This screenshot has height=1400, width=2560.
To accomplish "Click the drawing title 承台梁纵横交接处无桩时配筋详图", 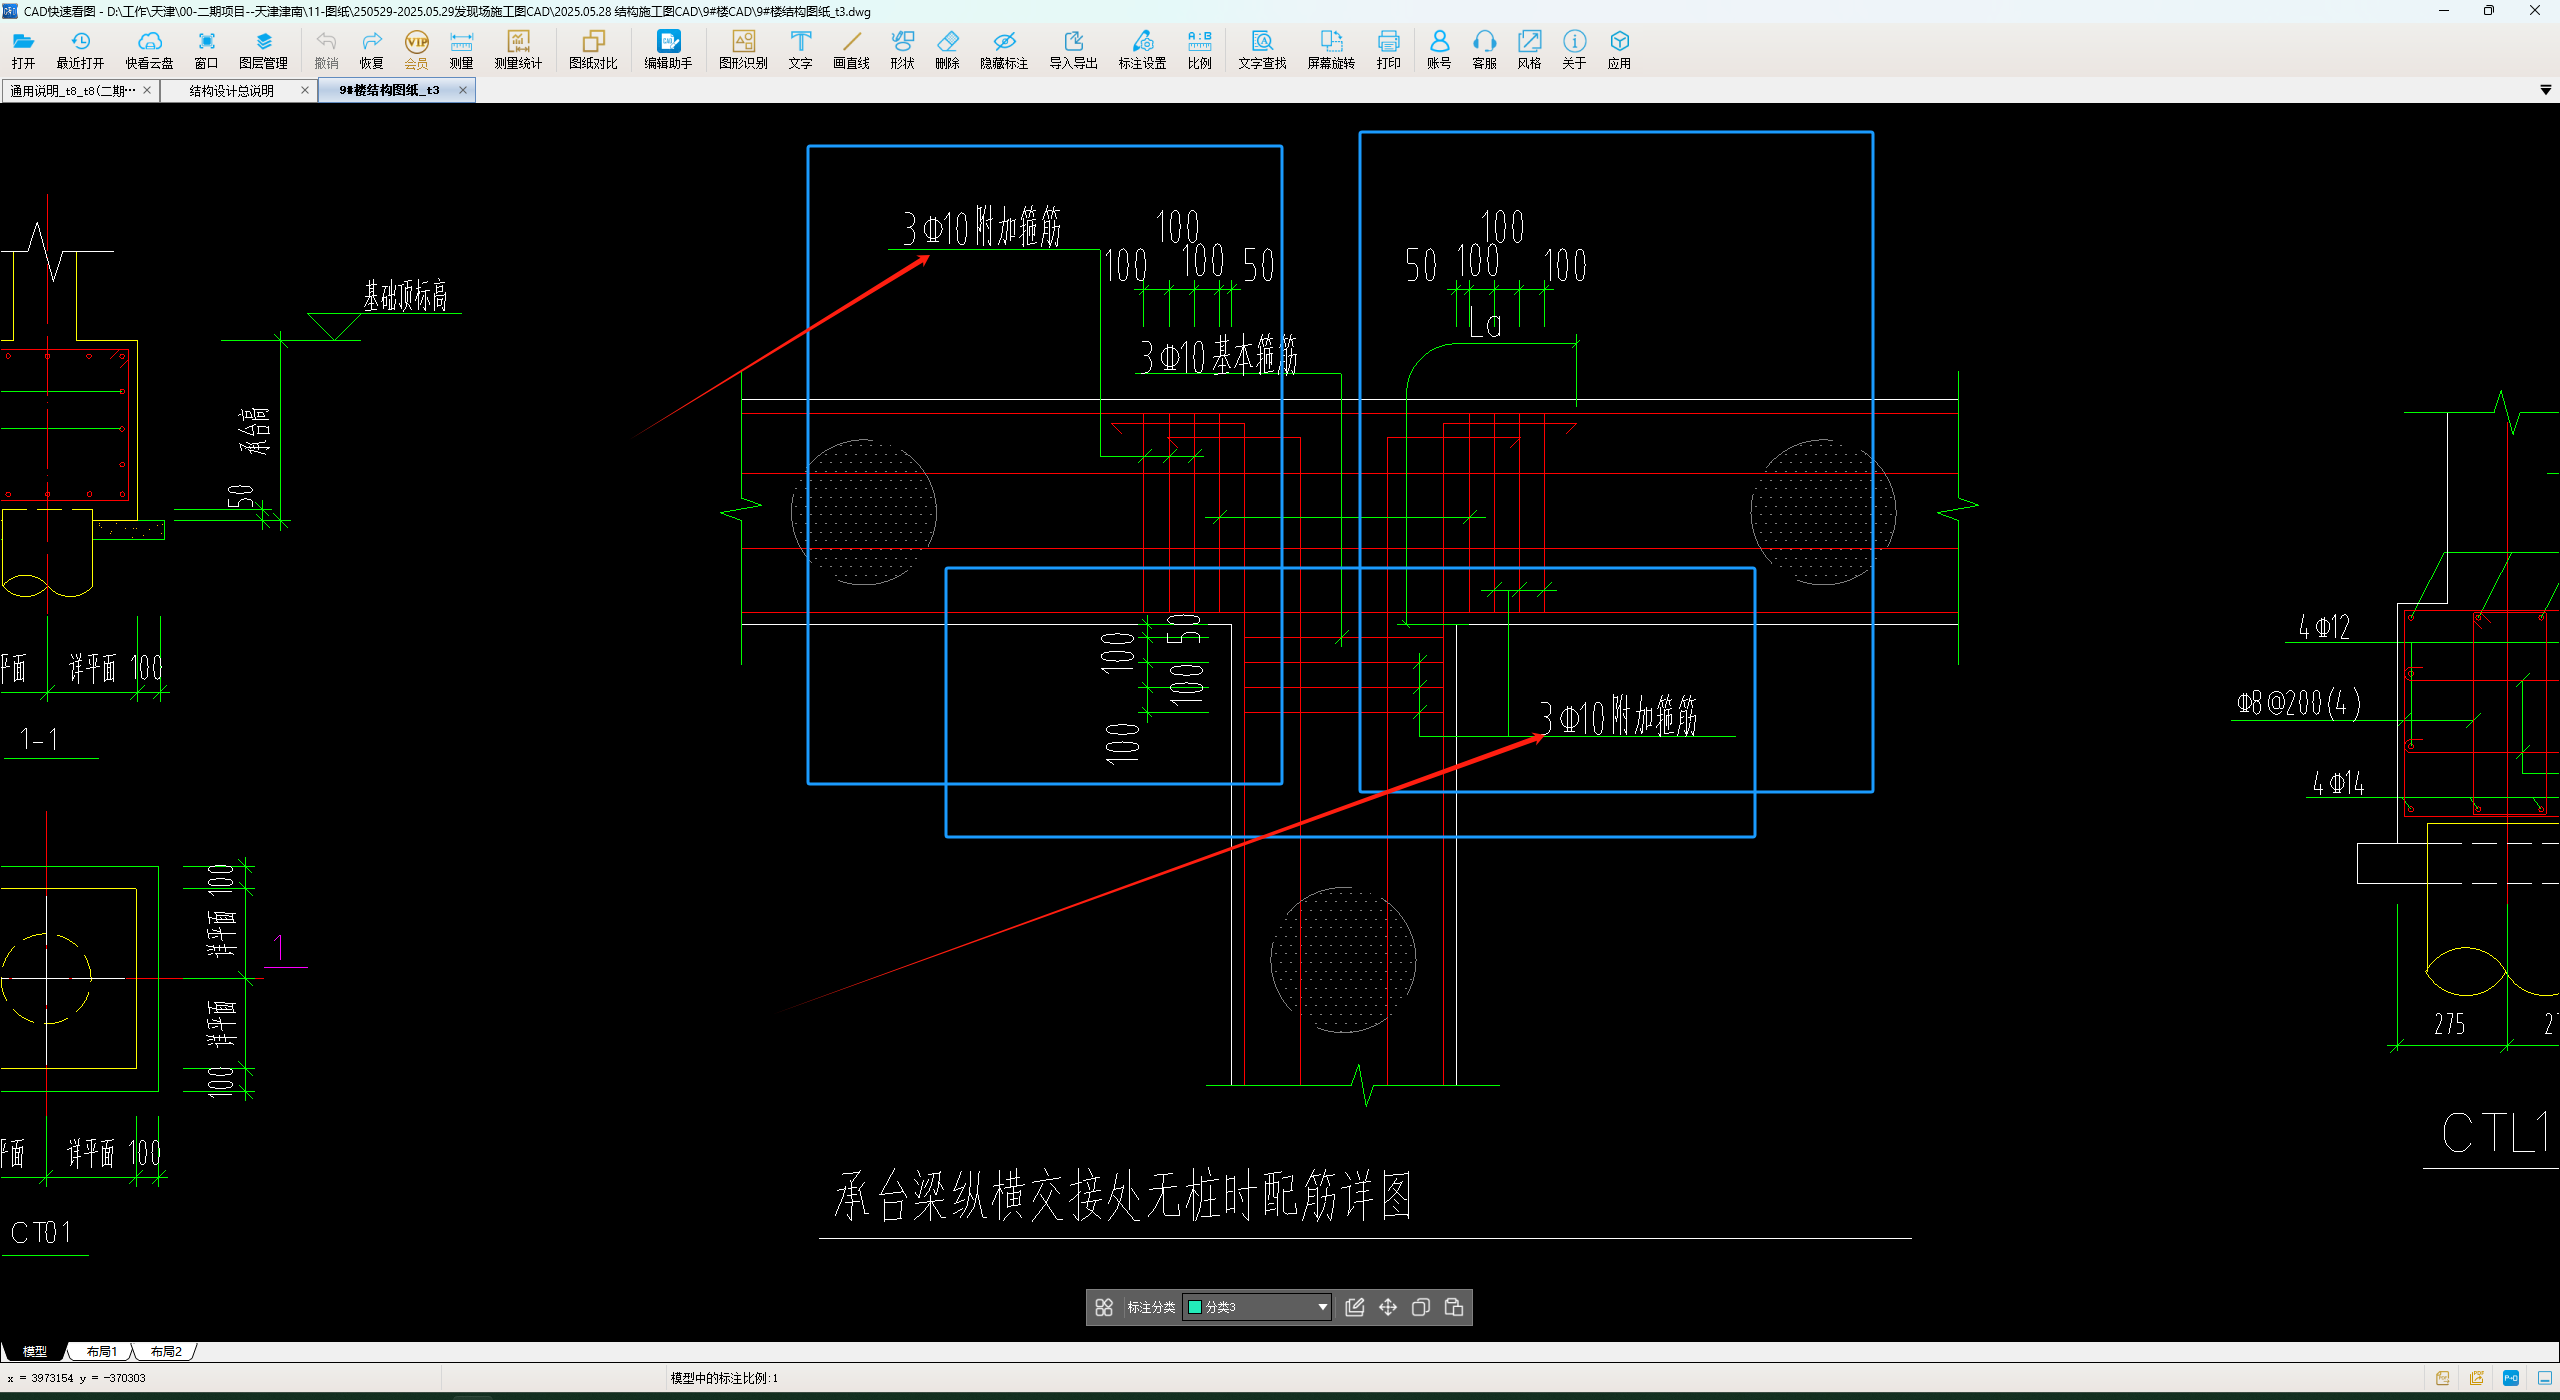I will click(x=1122, y=1195).
